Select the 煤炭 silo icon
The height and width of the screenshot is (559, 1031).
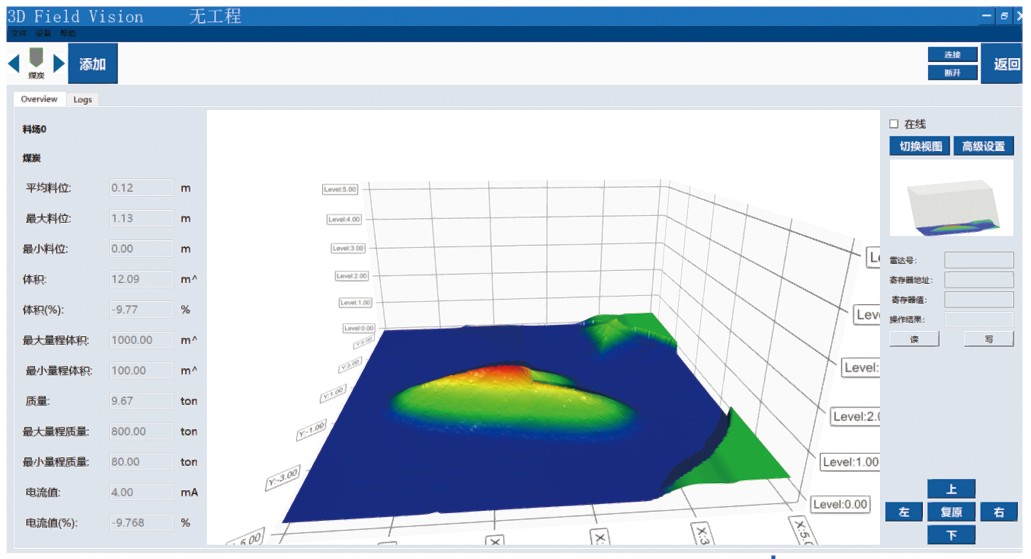pos(36,60)
